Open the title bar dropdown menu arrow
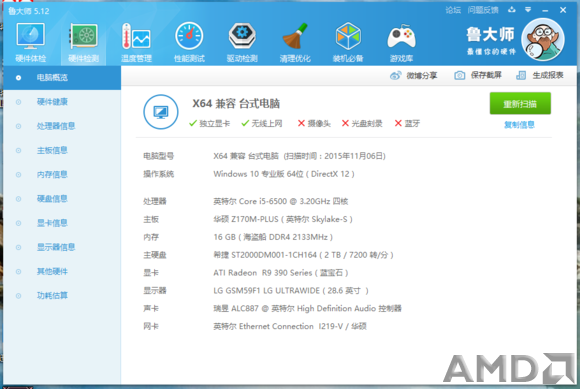 (528, 10)
